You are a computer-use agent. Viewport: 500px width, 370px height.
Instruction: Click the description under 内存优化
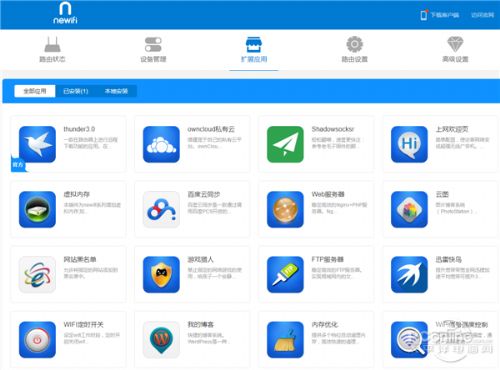(338, 338)
